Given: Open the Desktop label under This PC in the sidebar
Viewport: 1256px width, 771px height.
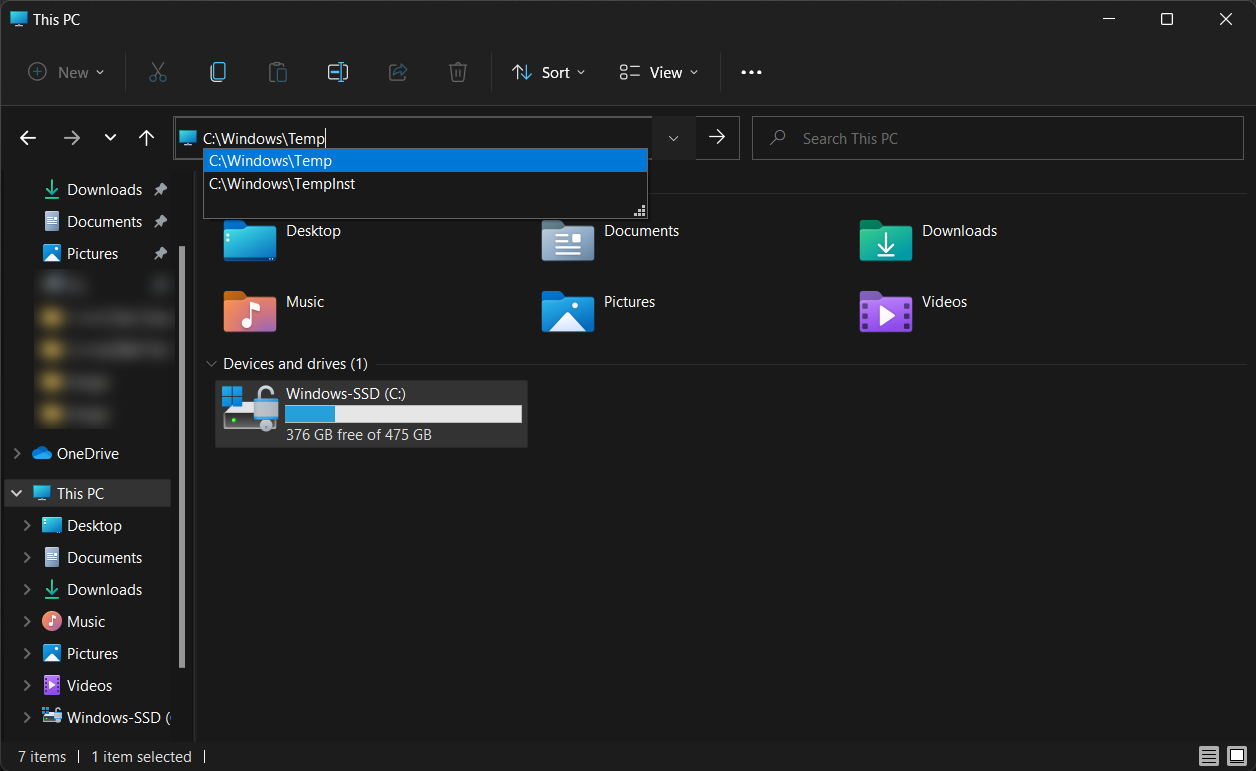Looking at the screenshot, I should (94, 525).
